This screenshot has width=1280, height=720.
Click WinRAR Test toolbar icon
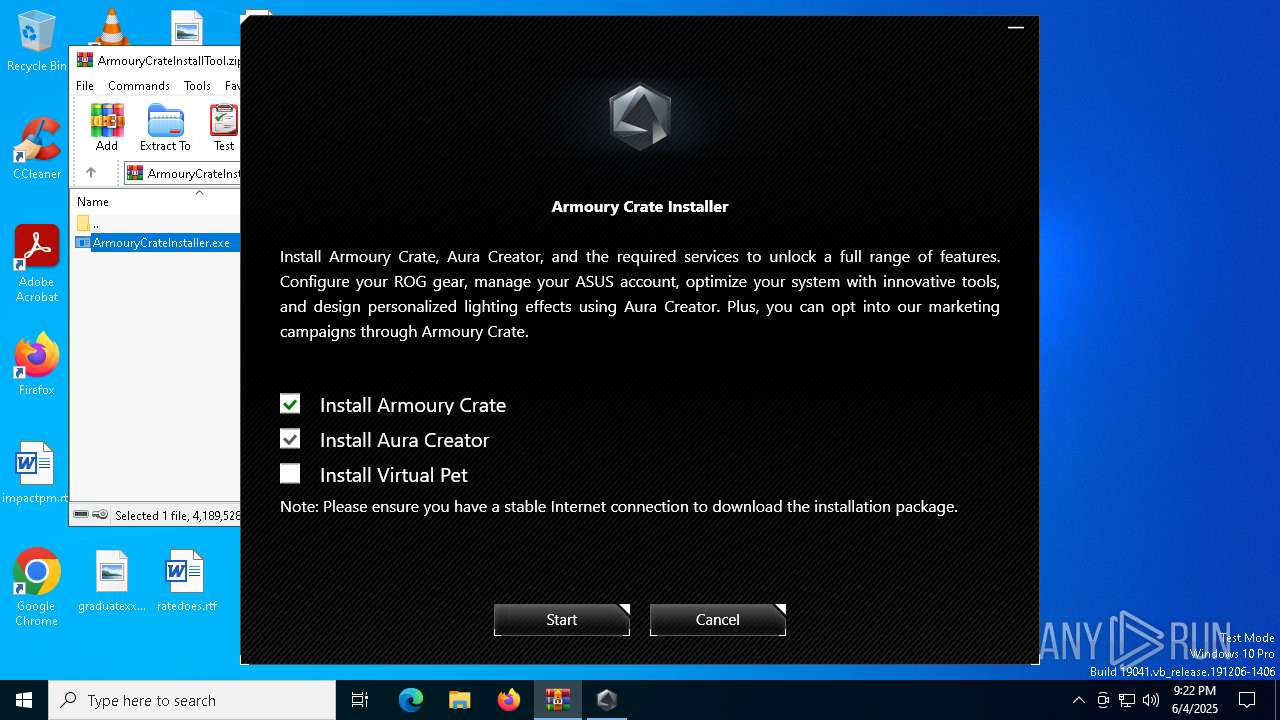224,127
